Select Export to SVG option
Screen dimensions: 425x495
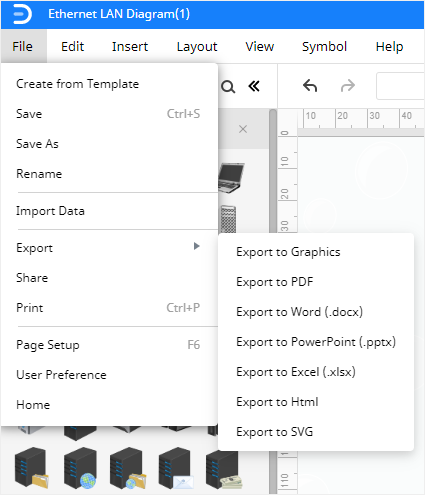click(275, 432)
